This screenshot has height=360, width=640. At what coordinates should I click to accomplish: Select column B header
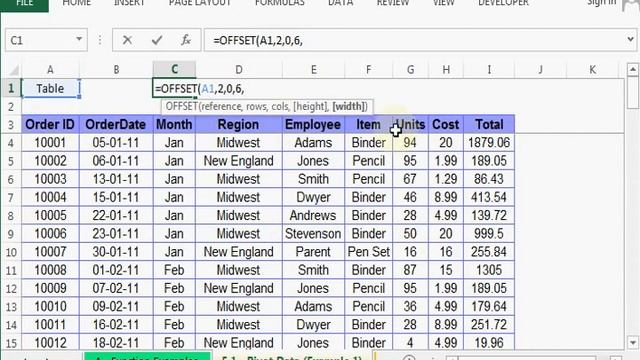(116, 70)
